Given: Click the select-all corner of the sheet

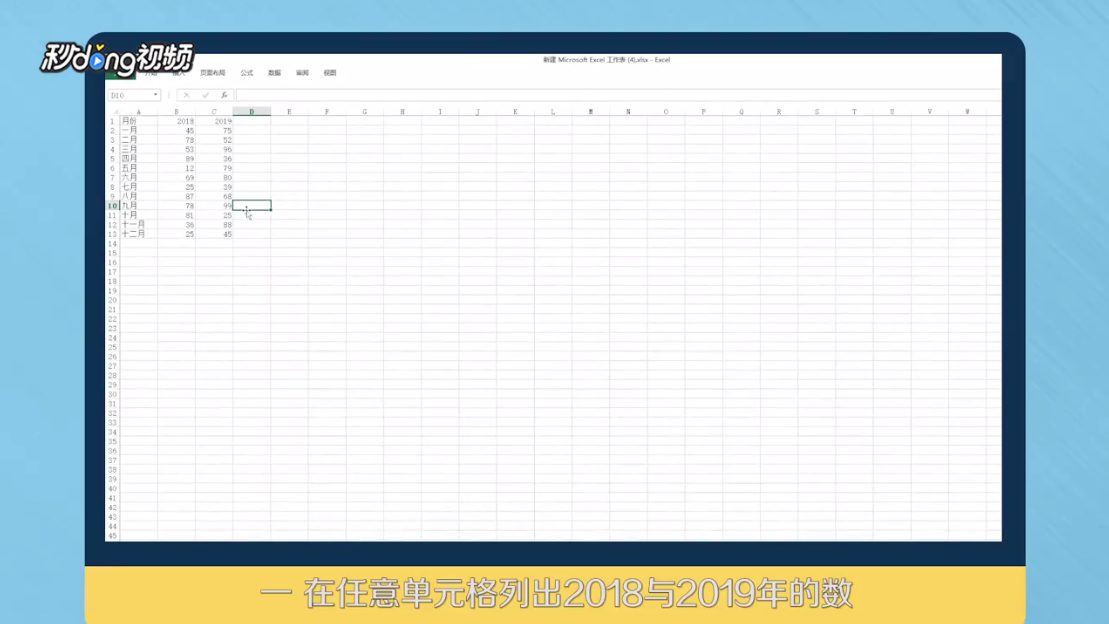Looking at the screenshot, I should [x=113, y=112].
